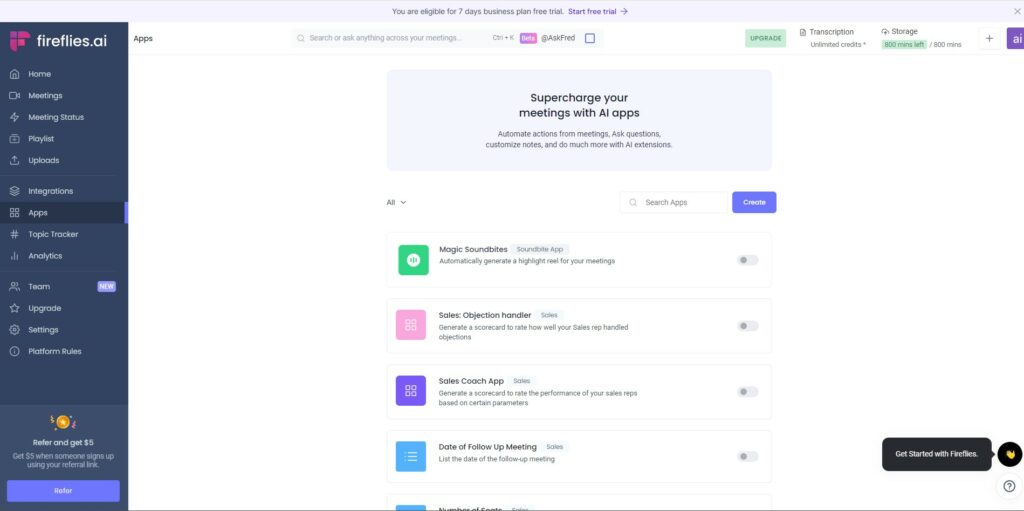Click the Sales: Objection handler title
The height and width of the screenshot is (511, 1024).
485,316
